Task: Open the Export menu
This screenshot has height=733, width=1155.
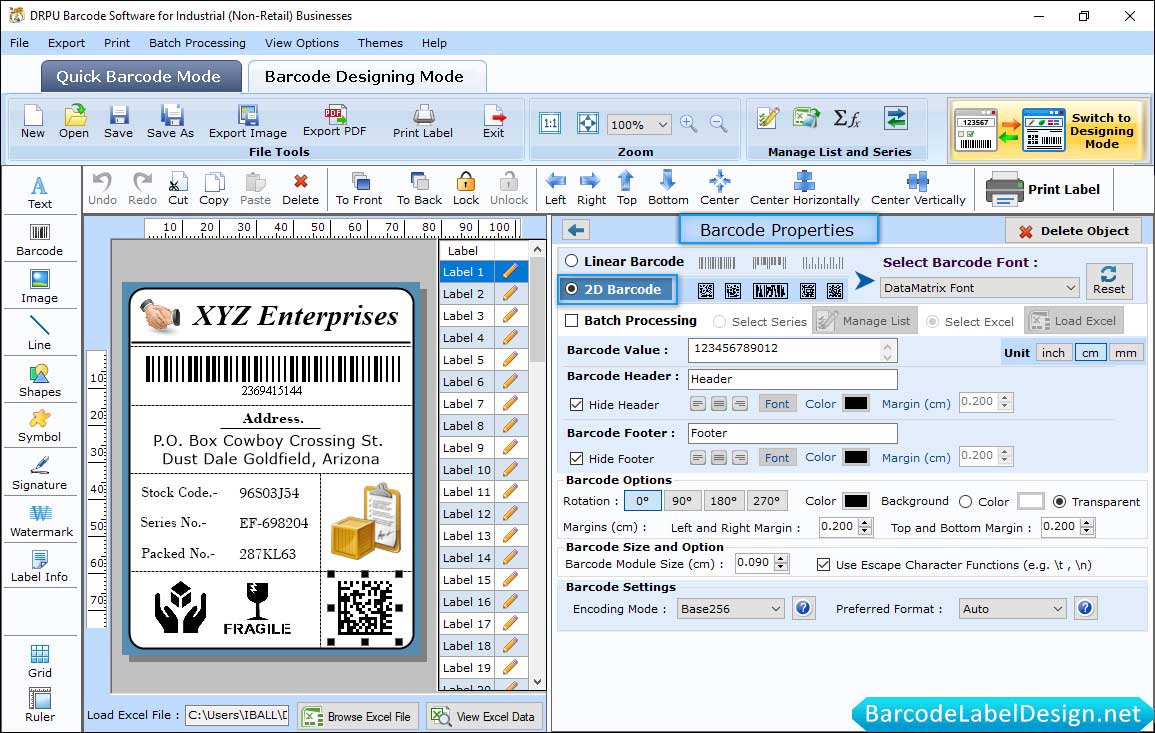Action: [66, 43]
